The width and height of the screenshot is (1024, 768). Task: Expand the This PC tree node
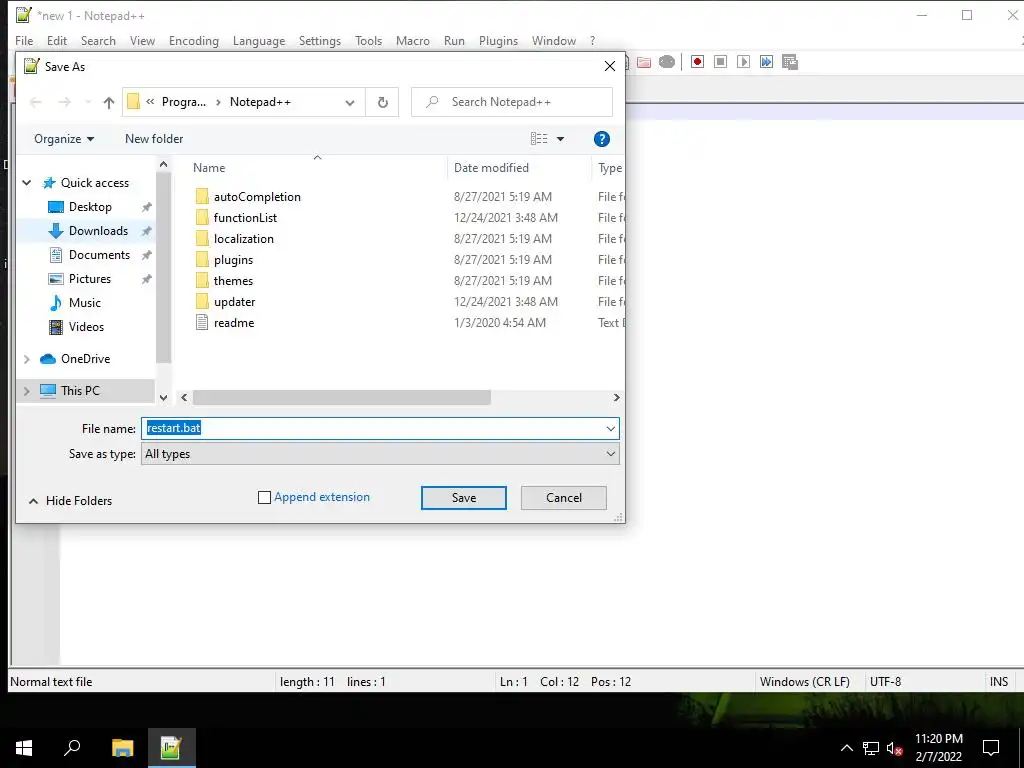coord(27,391)
